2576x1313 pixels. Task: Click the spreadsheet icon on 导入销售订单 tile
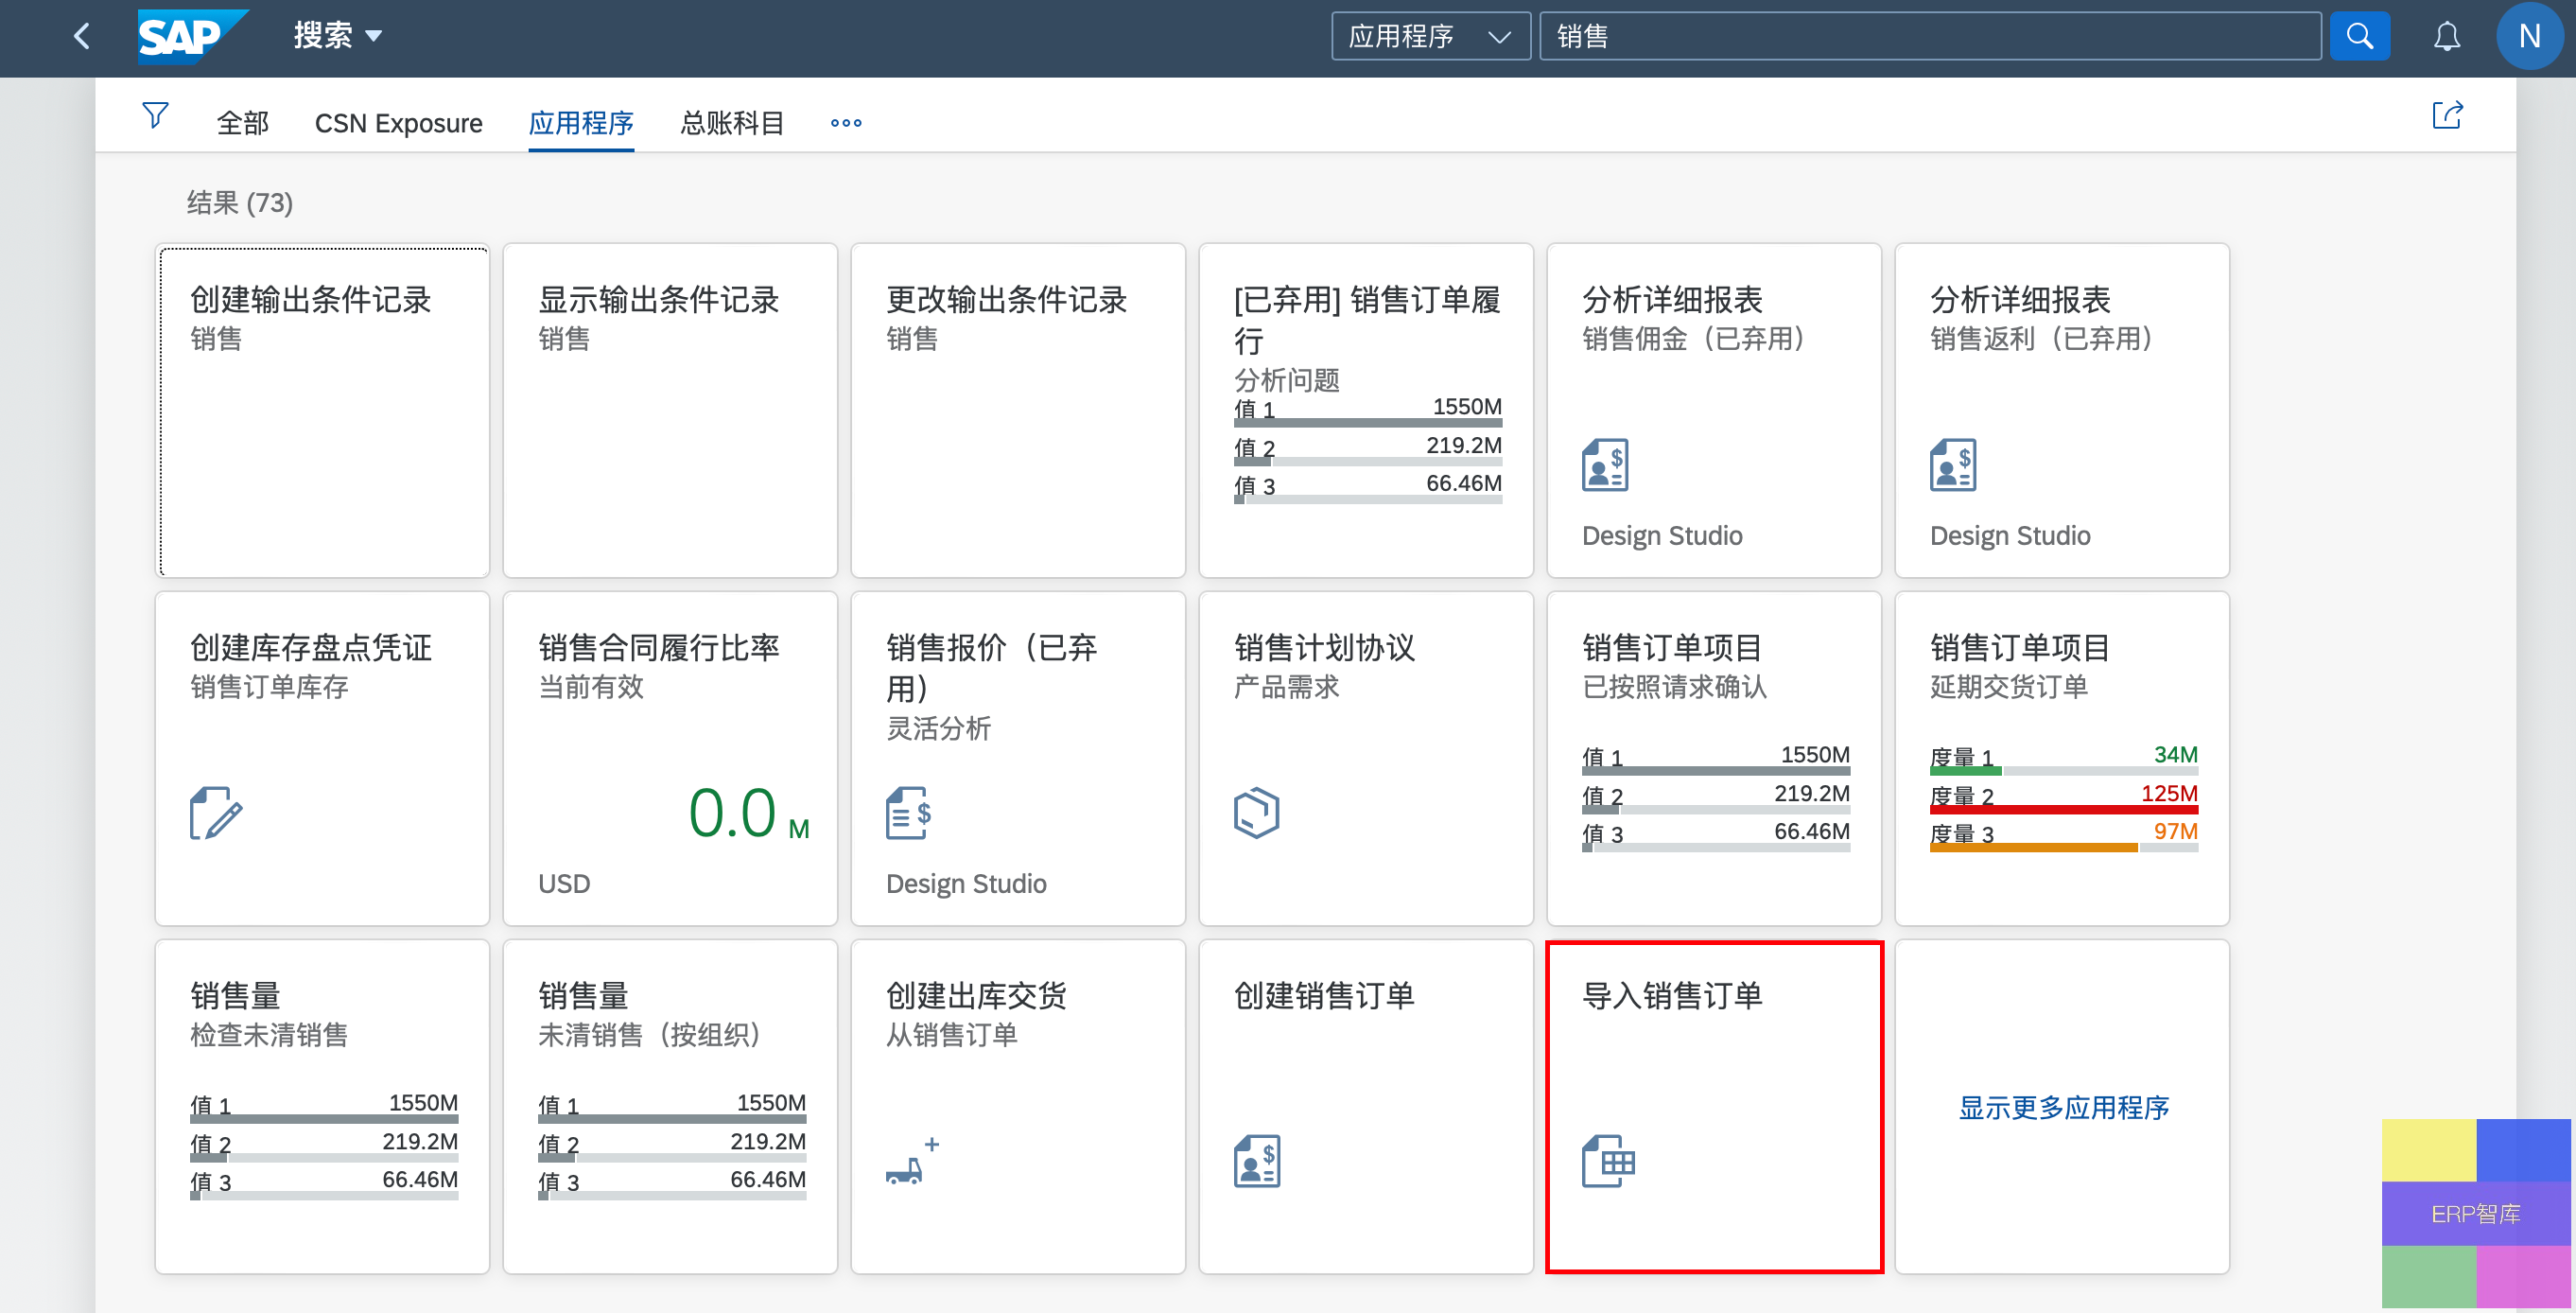pos(1608,1161)
